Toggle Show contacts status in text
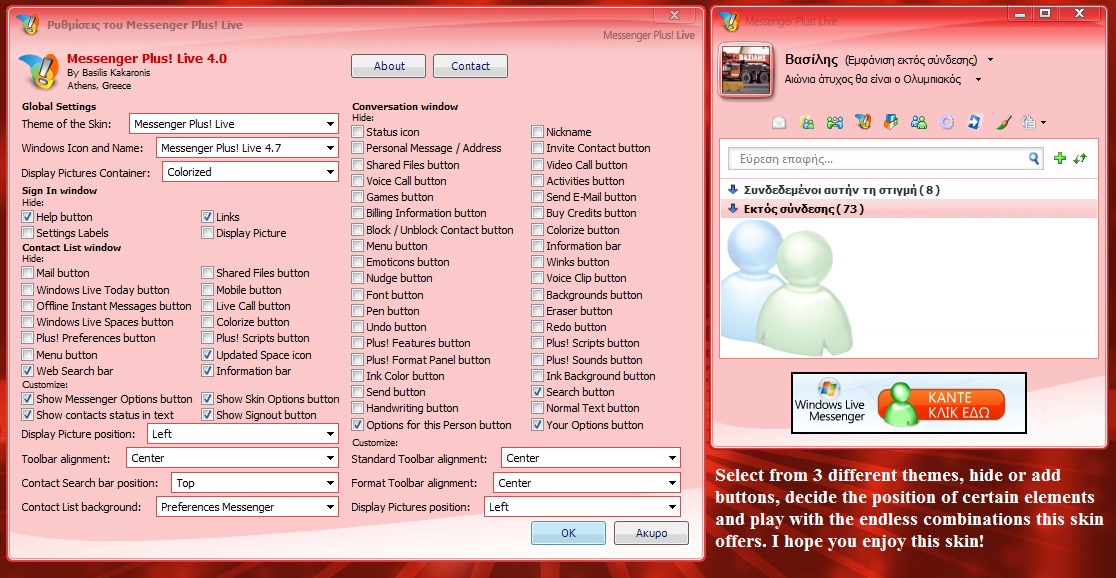 click(x=28, y=415)
